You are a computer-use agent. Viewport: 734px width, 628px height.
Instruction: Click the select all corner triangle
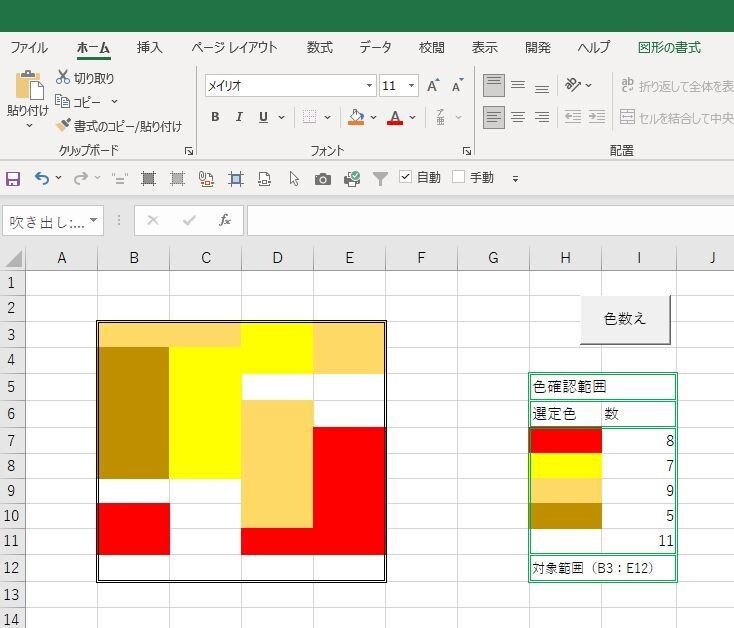[x=13, y=258]
